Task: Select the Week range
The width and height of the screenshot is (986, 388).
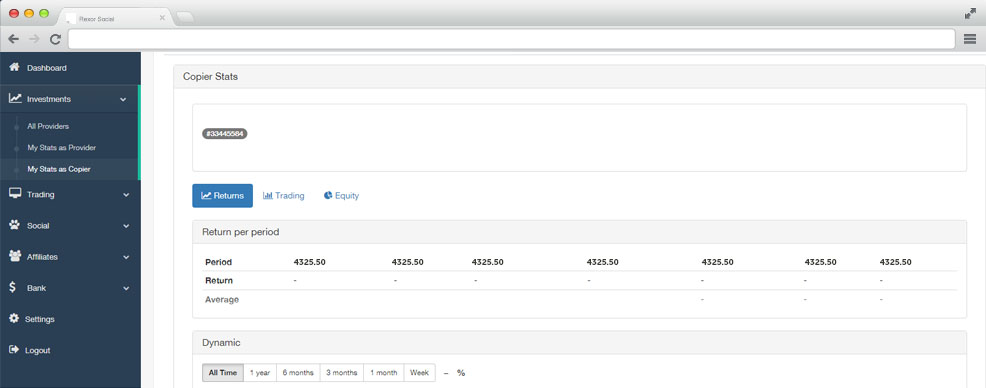Action: click(x=419, y=373)
